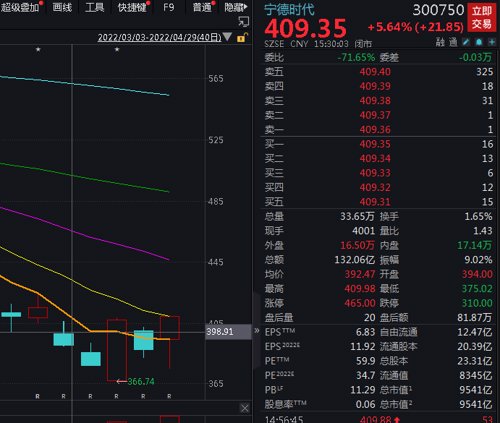Click the 卖一 price 409.36
The width and height of the screenshot is (500, 423).
(375, 129)
